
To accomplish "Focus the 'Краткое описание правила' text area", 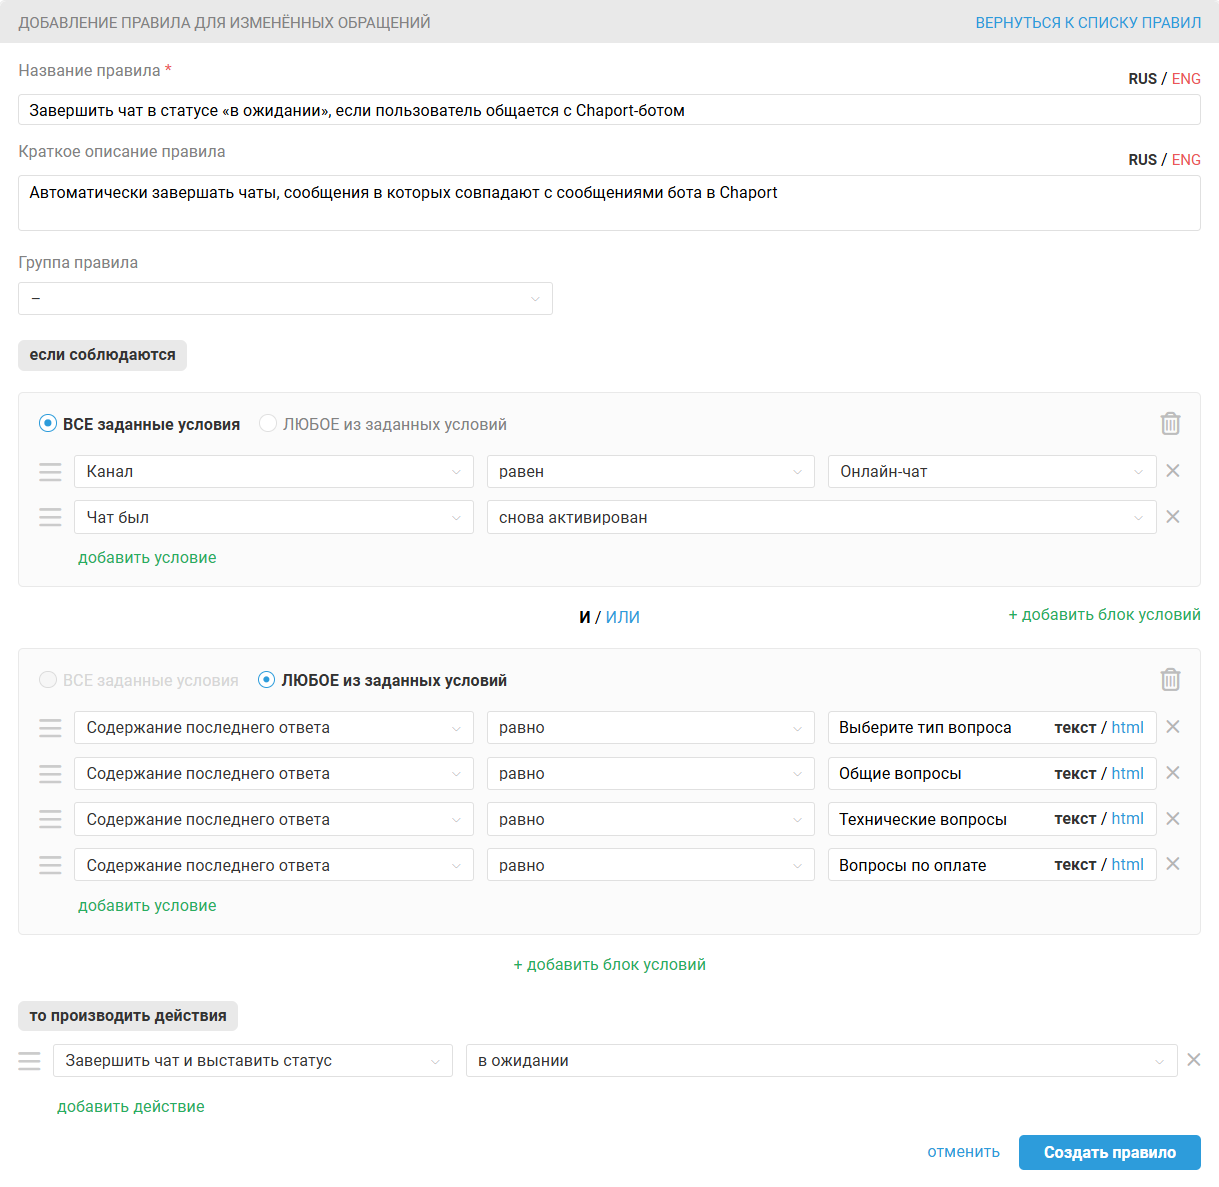I will (x=609, y=203).
